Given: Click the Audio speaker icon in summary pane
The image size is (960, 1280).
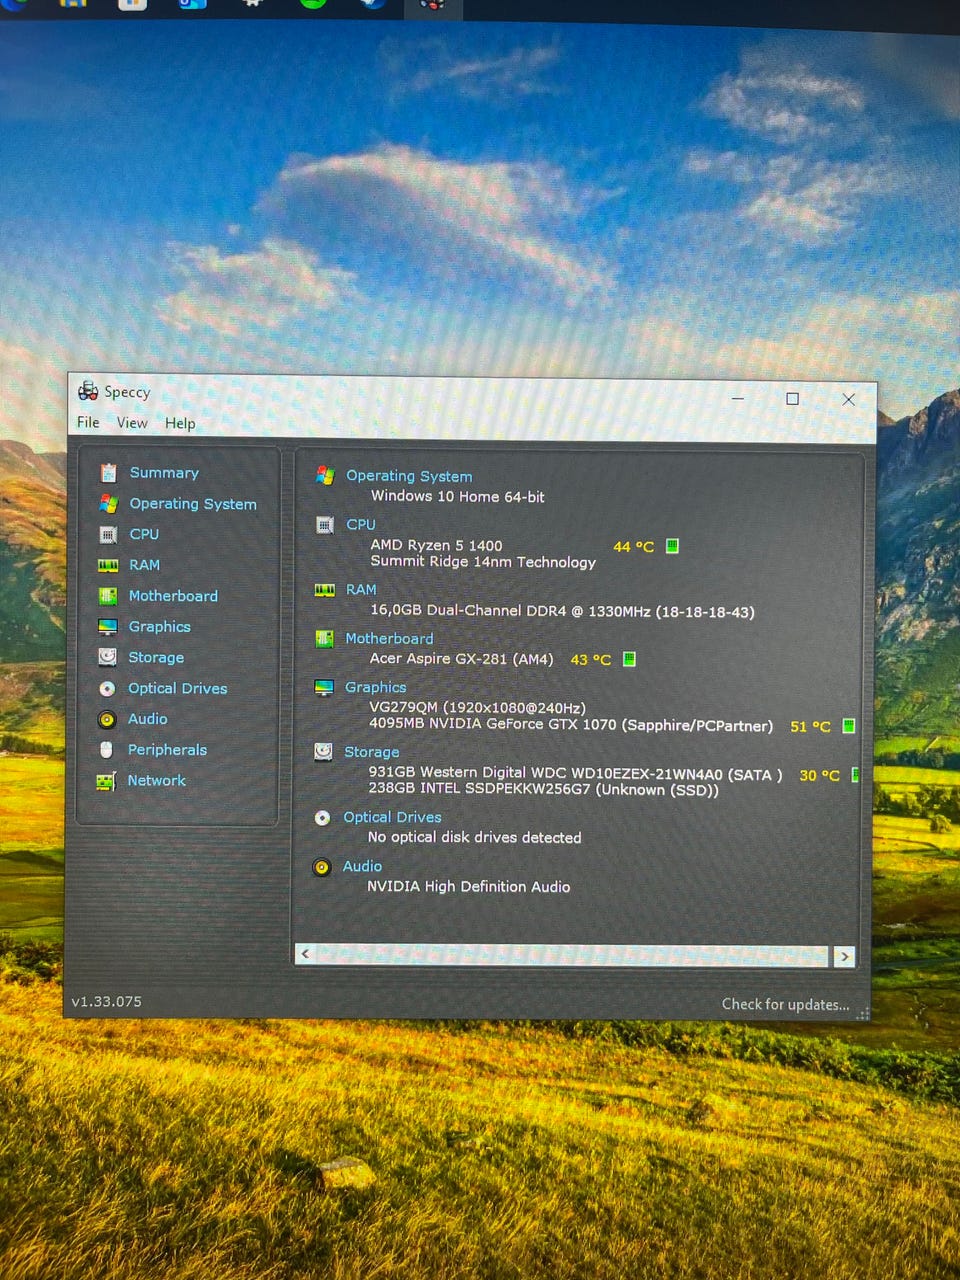Looking at the screenshot, I should pyautogui.click(x=322, y=867).
